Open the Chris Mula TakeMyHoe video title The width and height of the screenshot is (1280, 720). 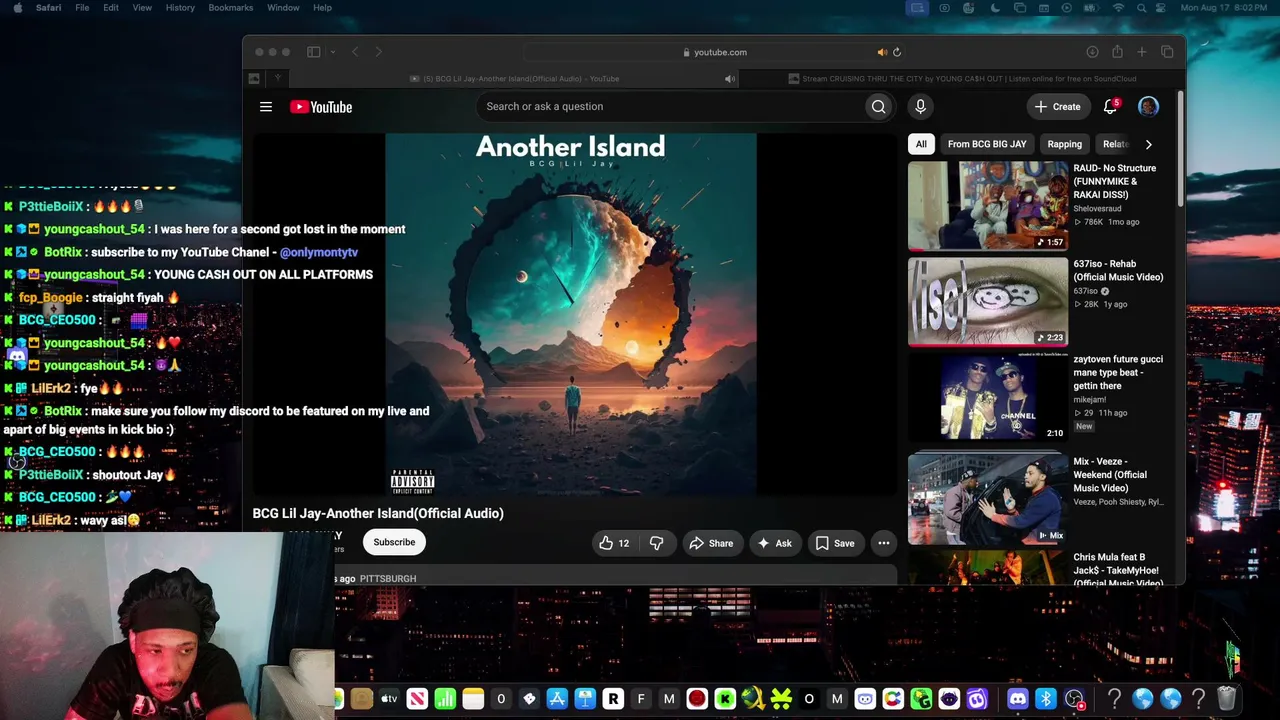[1118, 570]
